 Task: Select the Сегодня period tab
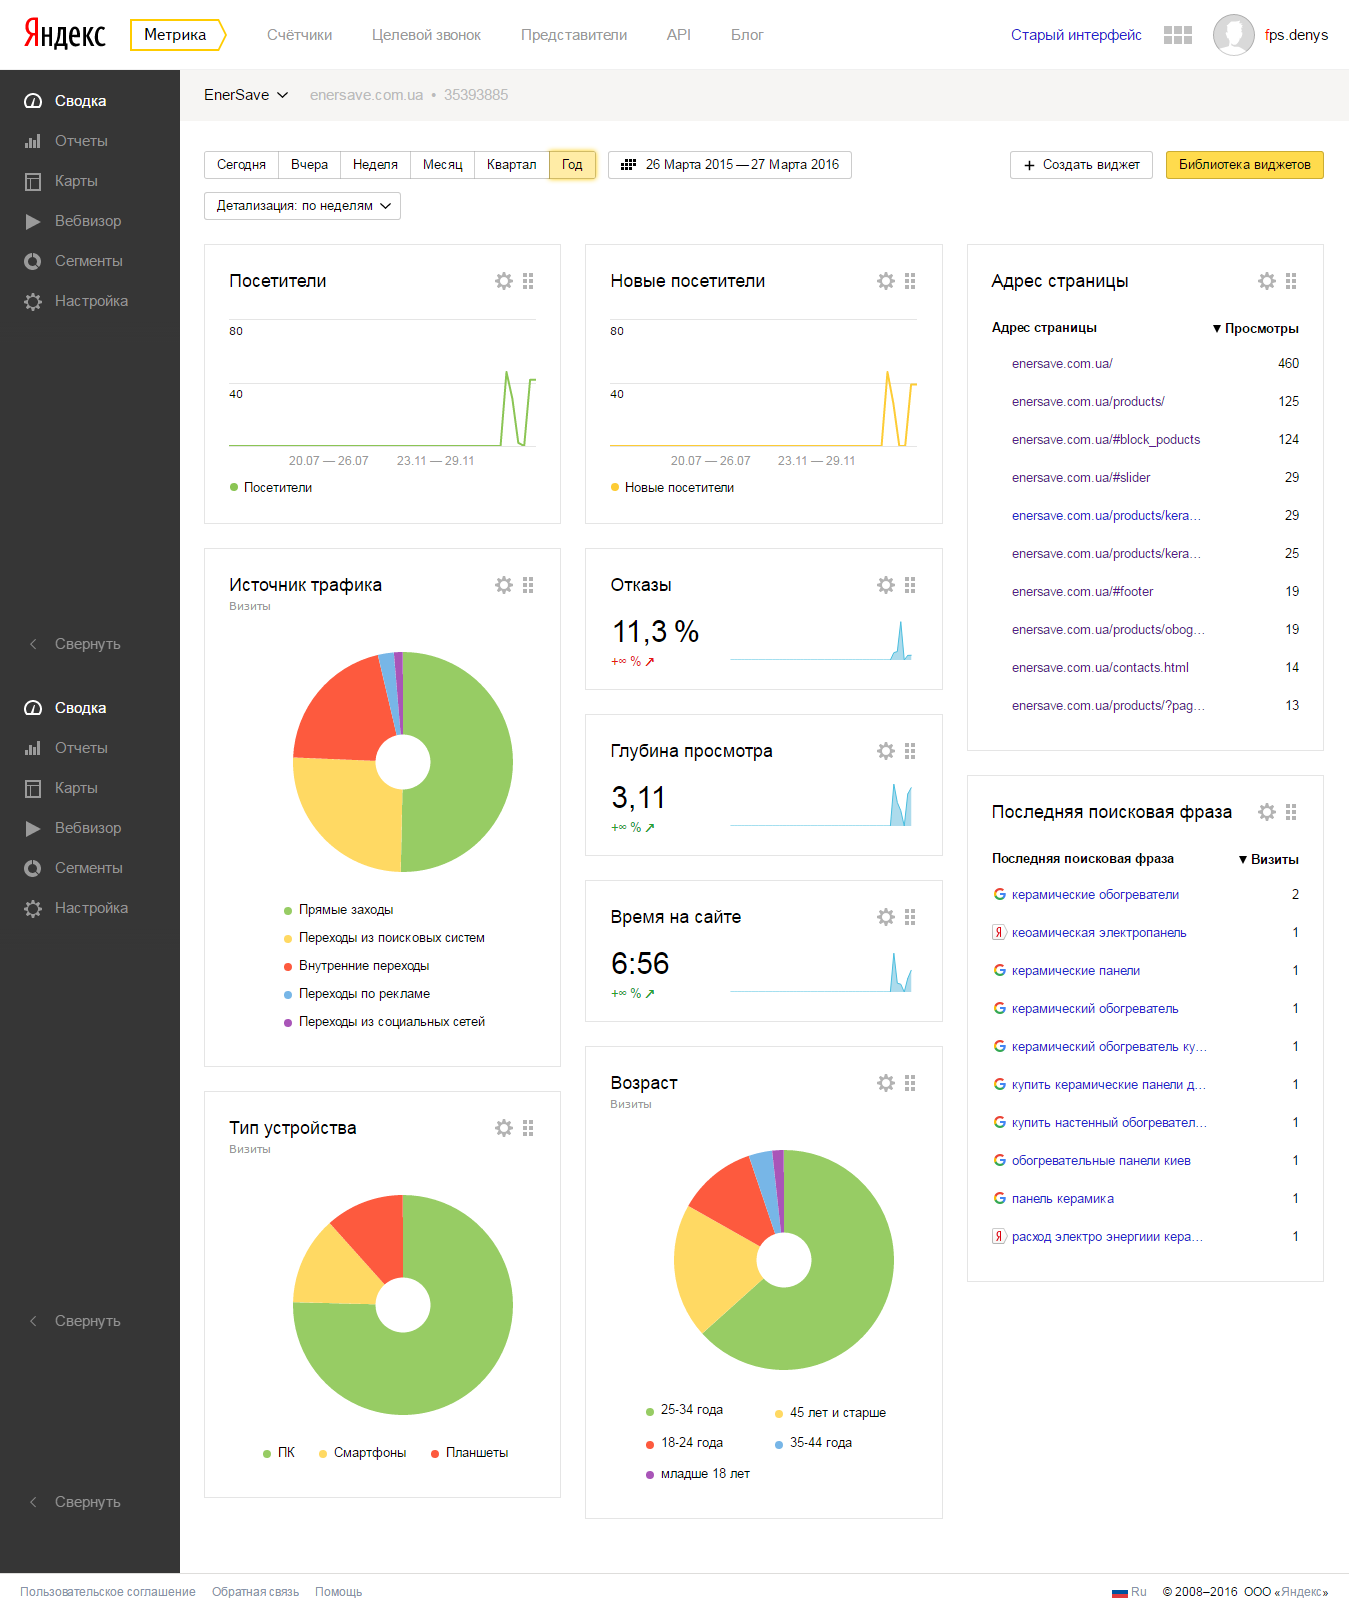tap(241, 165)
